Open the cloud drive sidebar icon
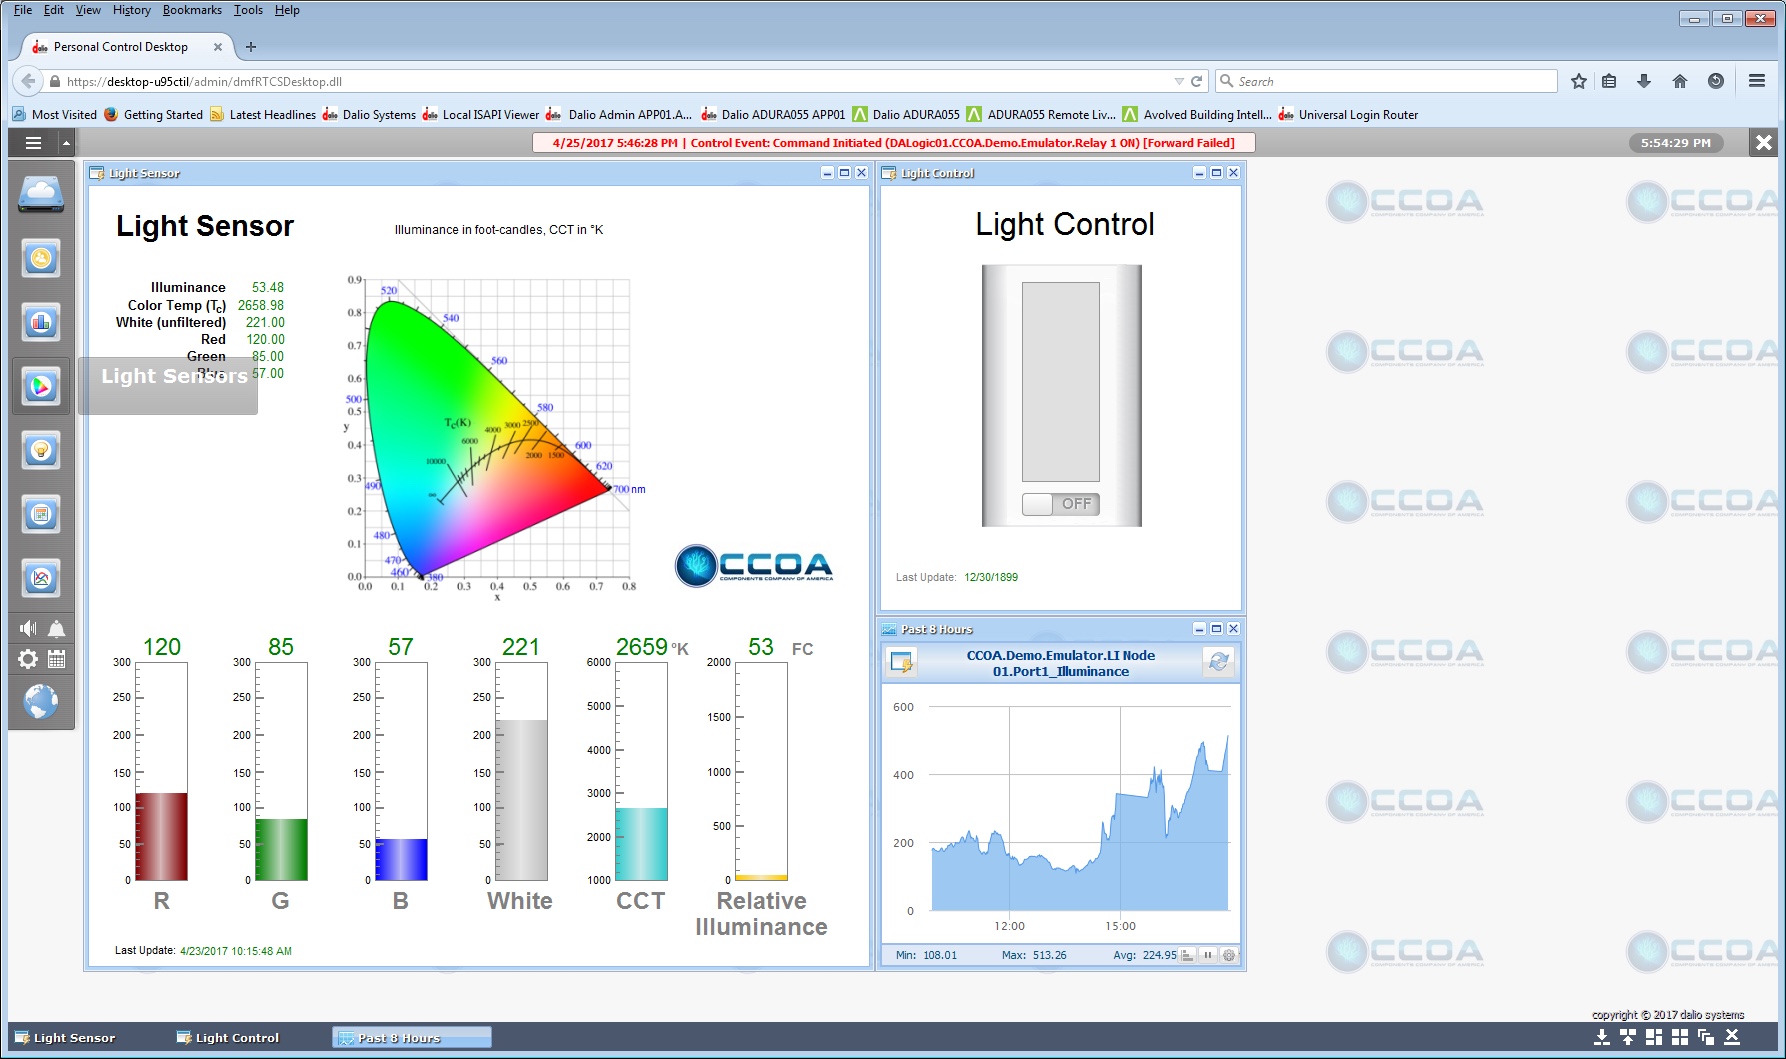 [x=41, y=194]
